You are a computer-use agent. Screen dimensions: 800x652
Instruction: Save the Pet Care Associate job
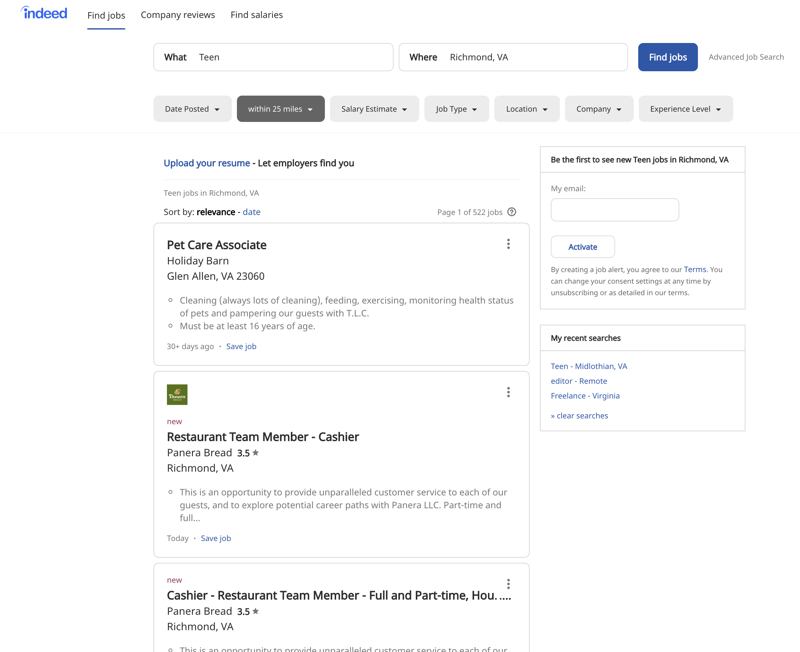point(241,346)
